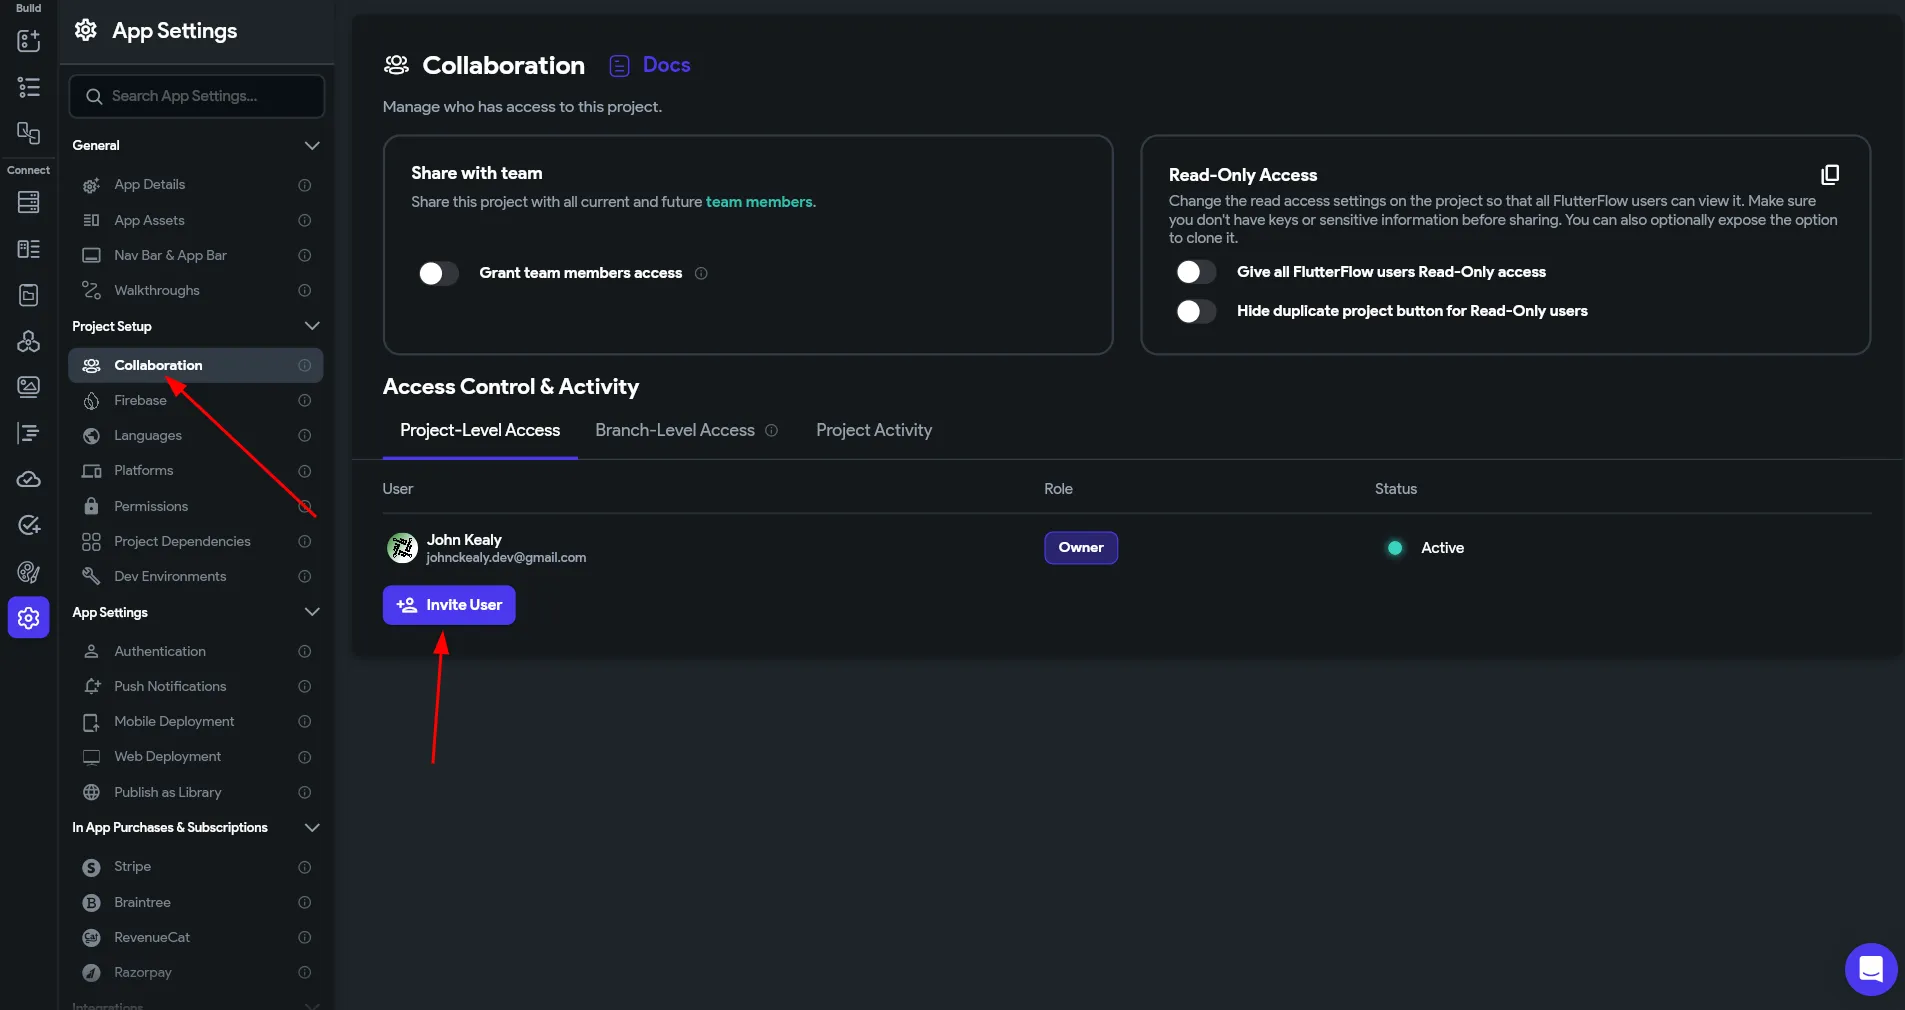The image size is (1905, 1010).
Task: Toggle Hide duplicate project button for Read-Only users
Action: point(1196,311)
